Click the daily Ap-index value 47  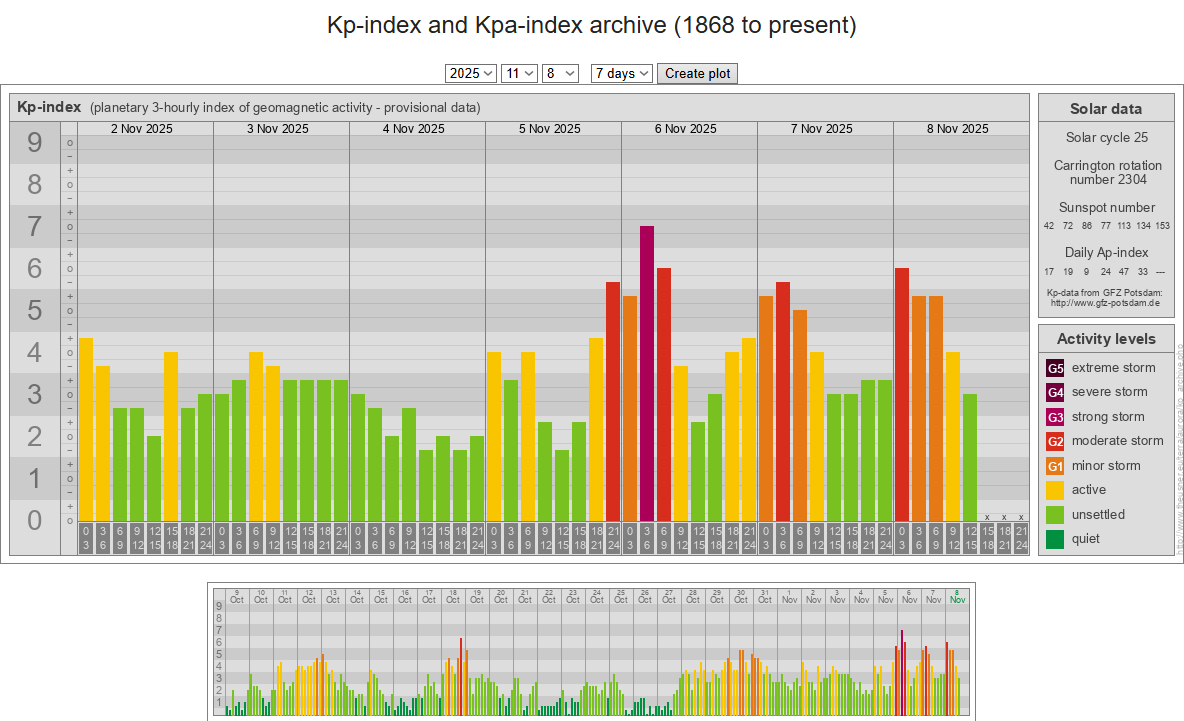(x=1124, y=272)
